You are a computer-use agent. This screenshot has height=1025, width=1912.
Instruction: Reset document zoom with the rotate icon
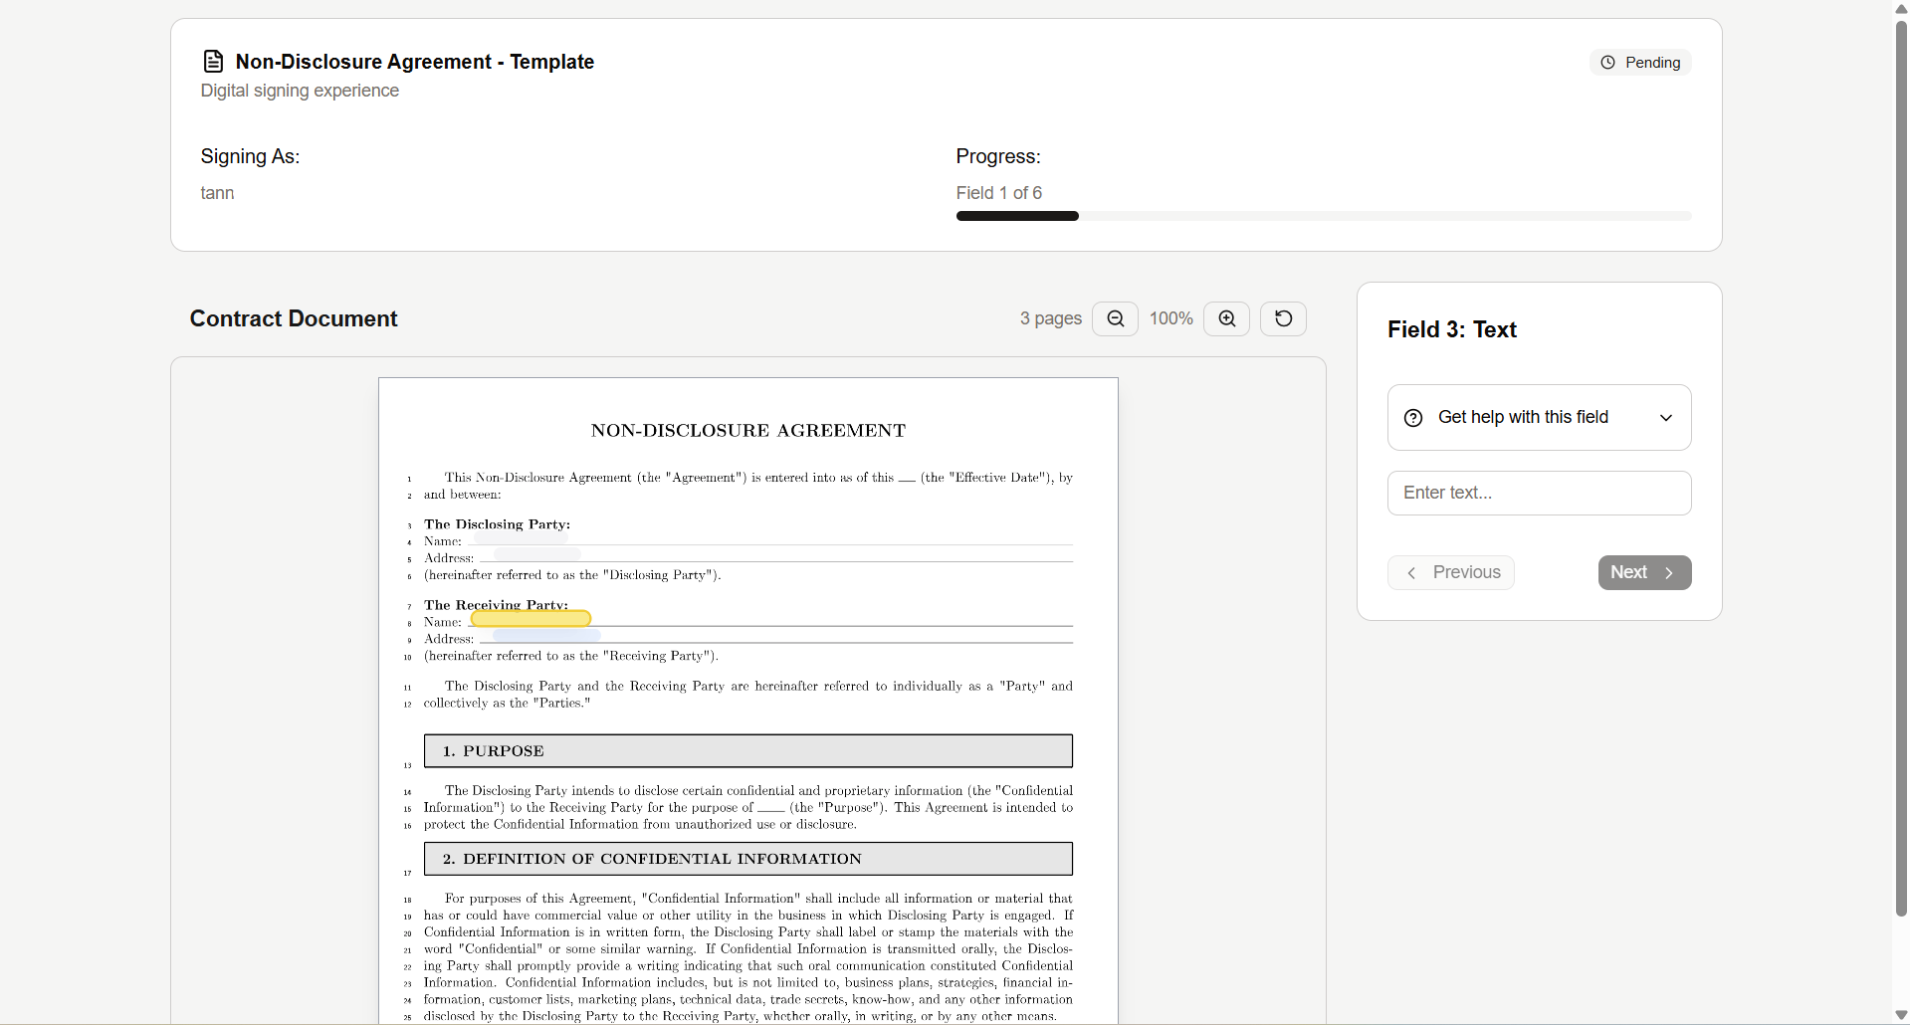tap(1283, 319)
